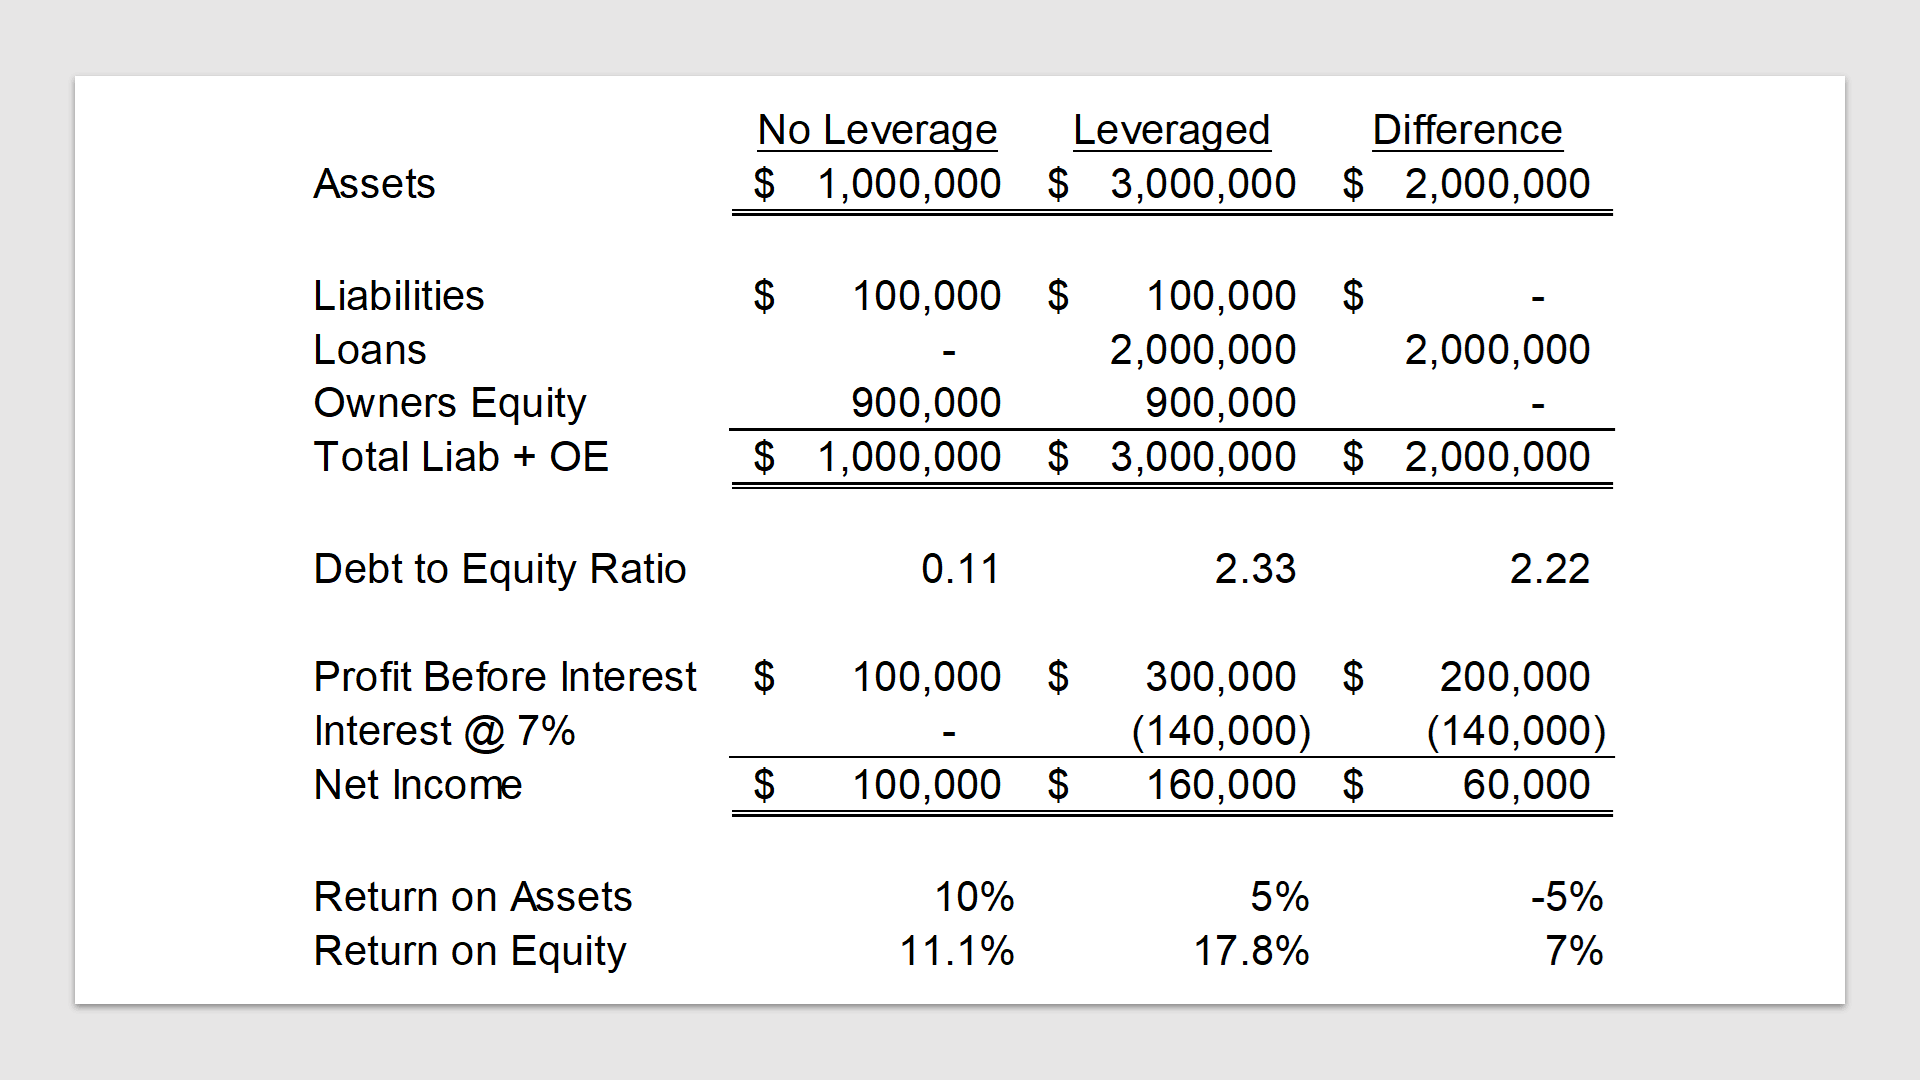Click the Net Income row label
1920x1080 pixels.
(418, 785)
